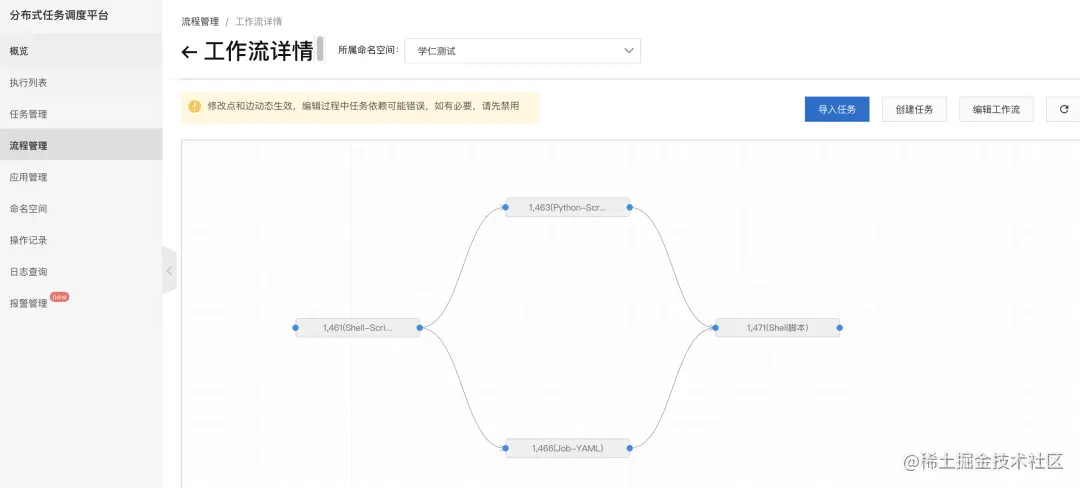This screenshot has width=1080, height=488.
Task: Click the right port of node 1,463
Action: coord(630,207)
